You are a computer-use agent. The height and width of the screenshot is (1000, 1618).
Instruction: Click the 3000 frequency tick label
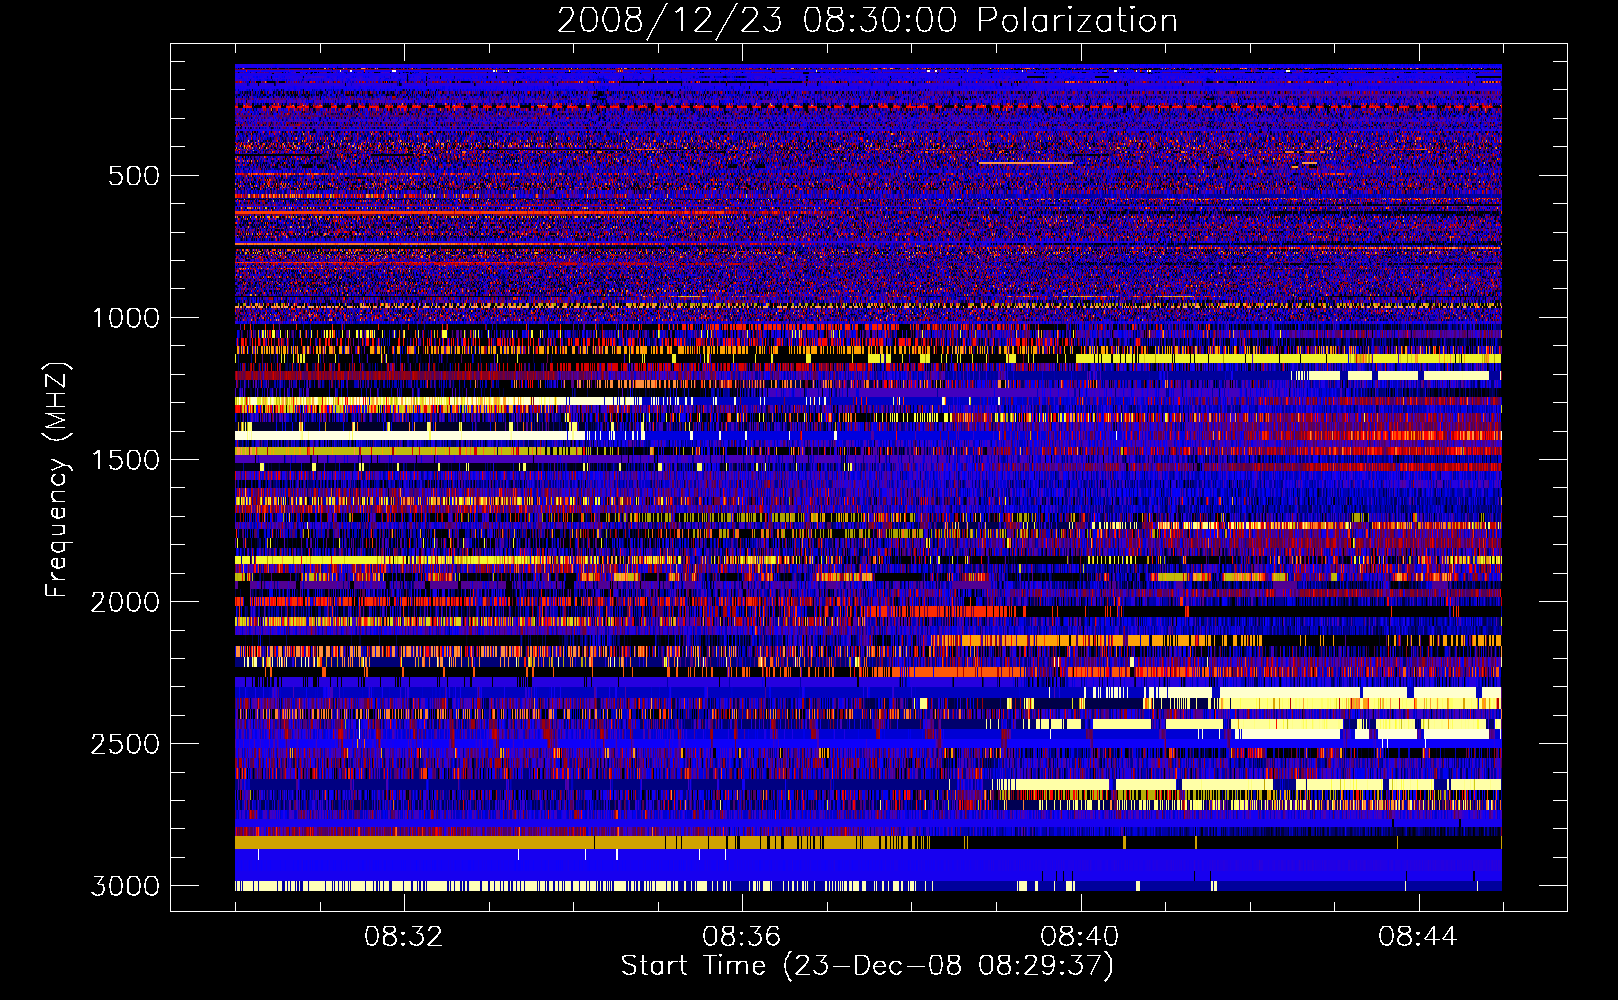click(x=125, y=886)
